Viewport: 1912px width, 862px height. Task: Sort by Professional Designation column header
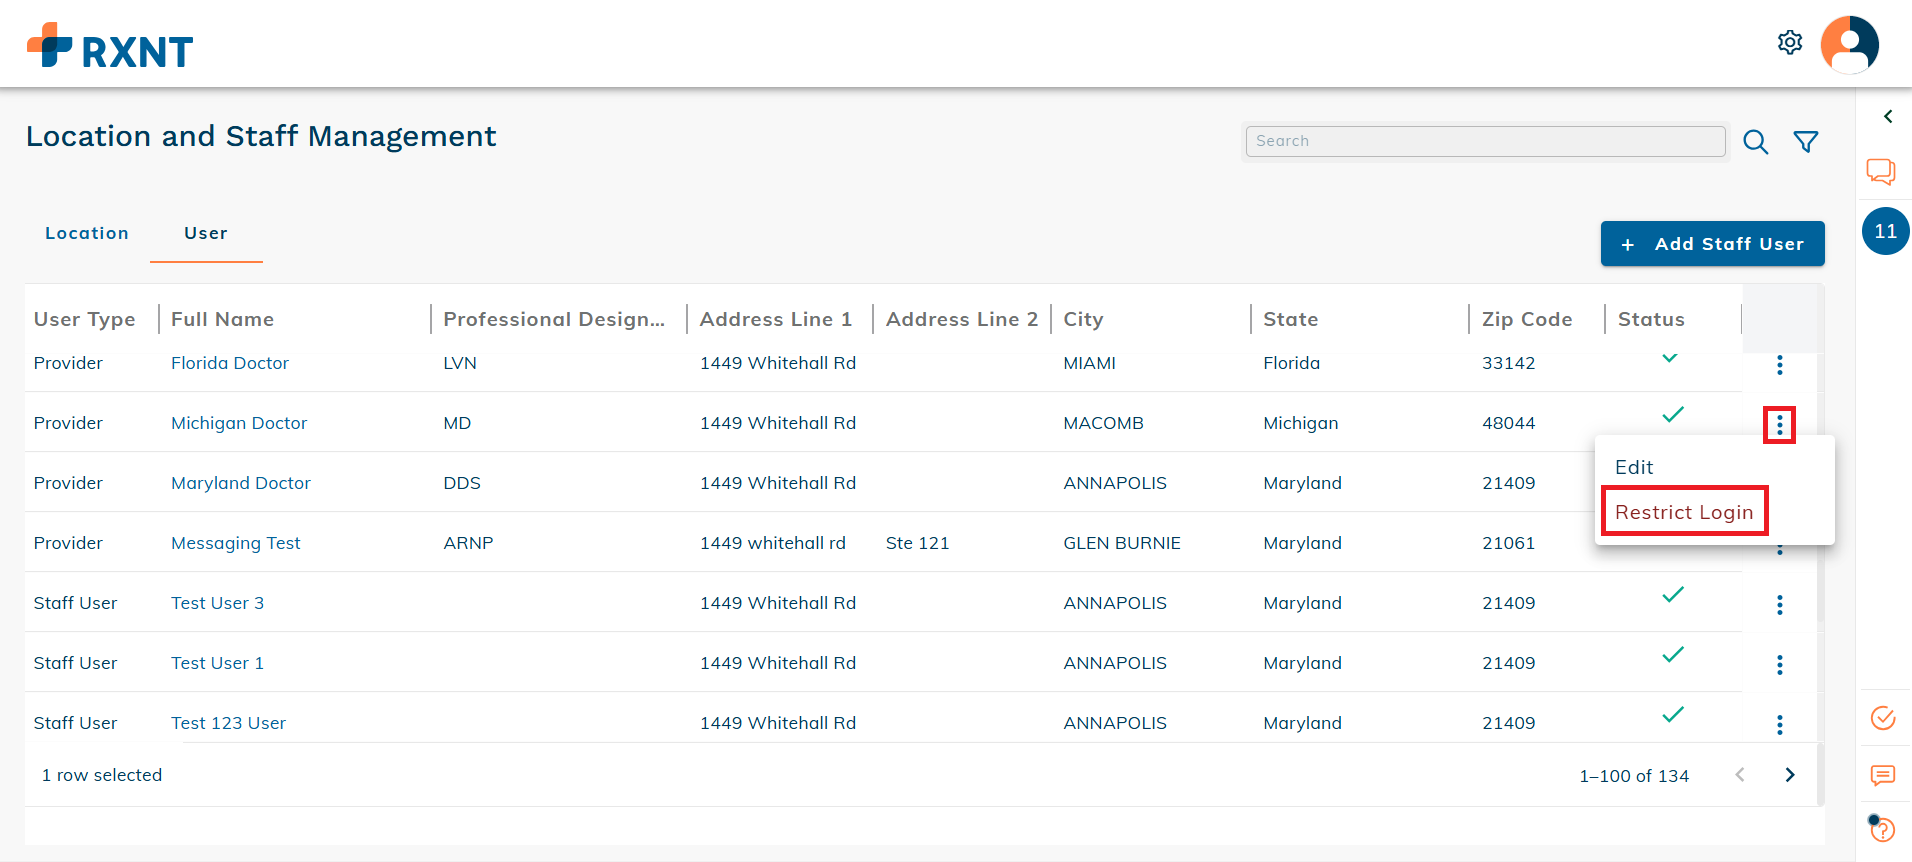(x=554, y=319)
